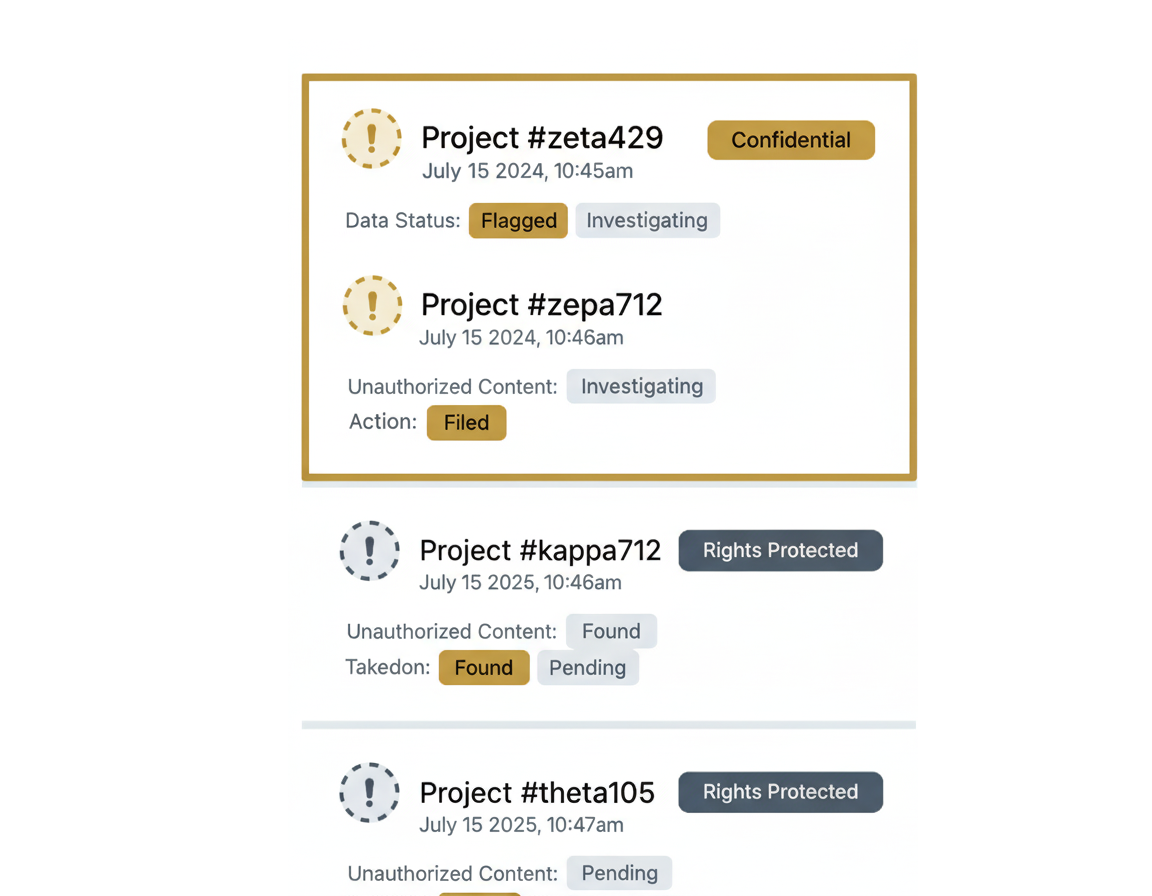Click the gray Found unauthorized content tag

[x=611, y=631]
